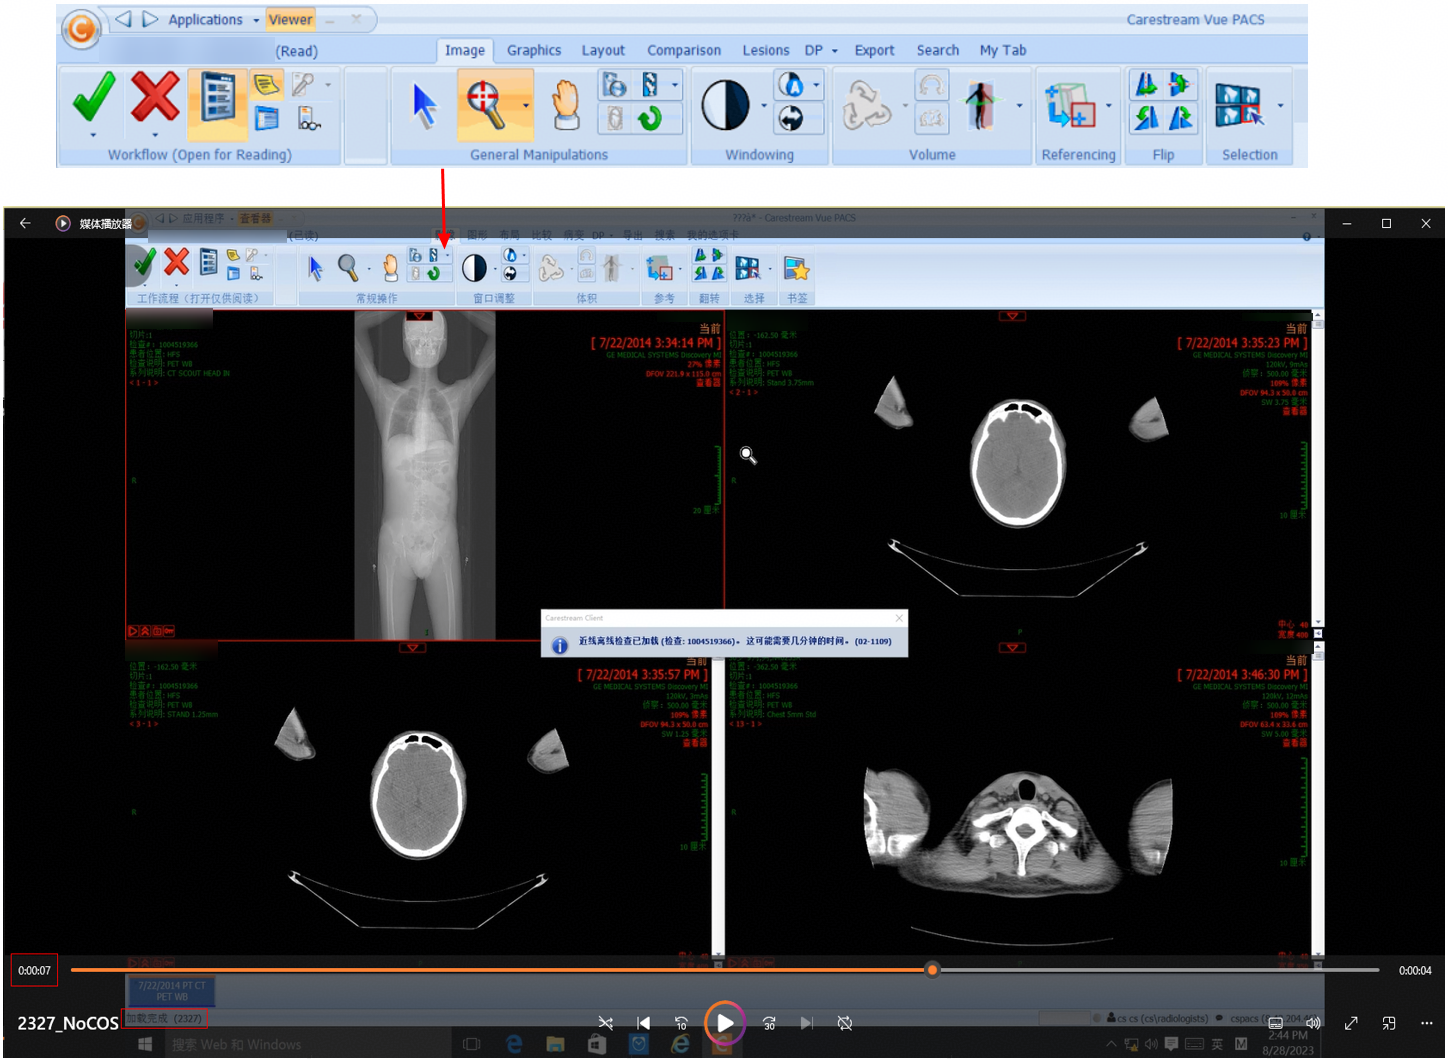Viewport: 1448px width, 1060px height.
Task: Open the Selection dropdown arrow in English ribbon
Action: point(1280,105)
